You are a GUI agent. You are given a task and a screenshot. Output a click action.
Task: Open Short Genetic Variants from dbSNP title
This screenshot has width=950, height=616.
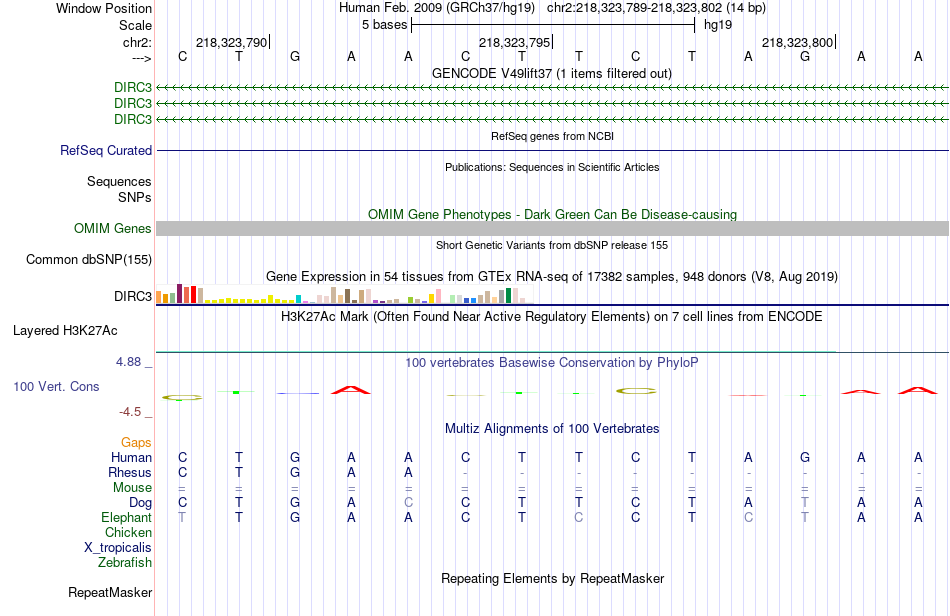[552, 245]
